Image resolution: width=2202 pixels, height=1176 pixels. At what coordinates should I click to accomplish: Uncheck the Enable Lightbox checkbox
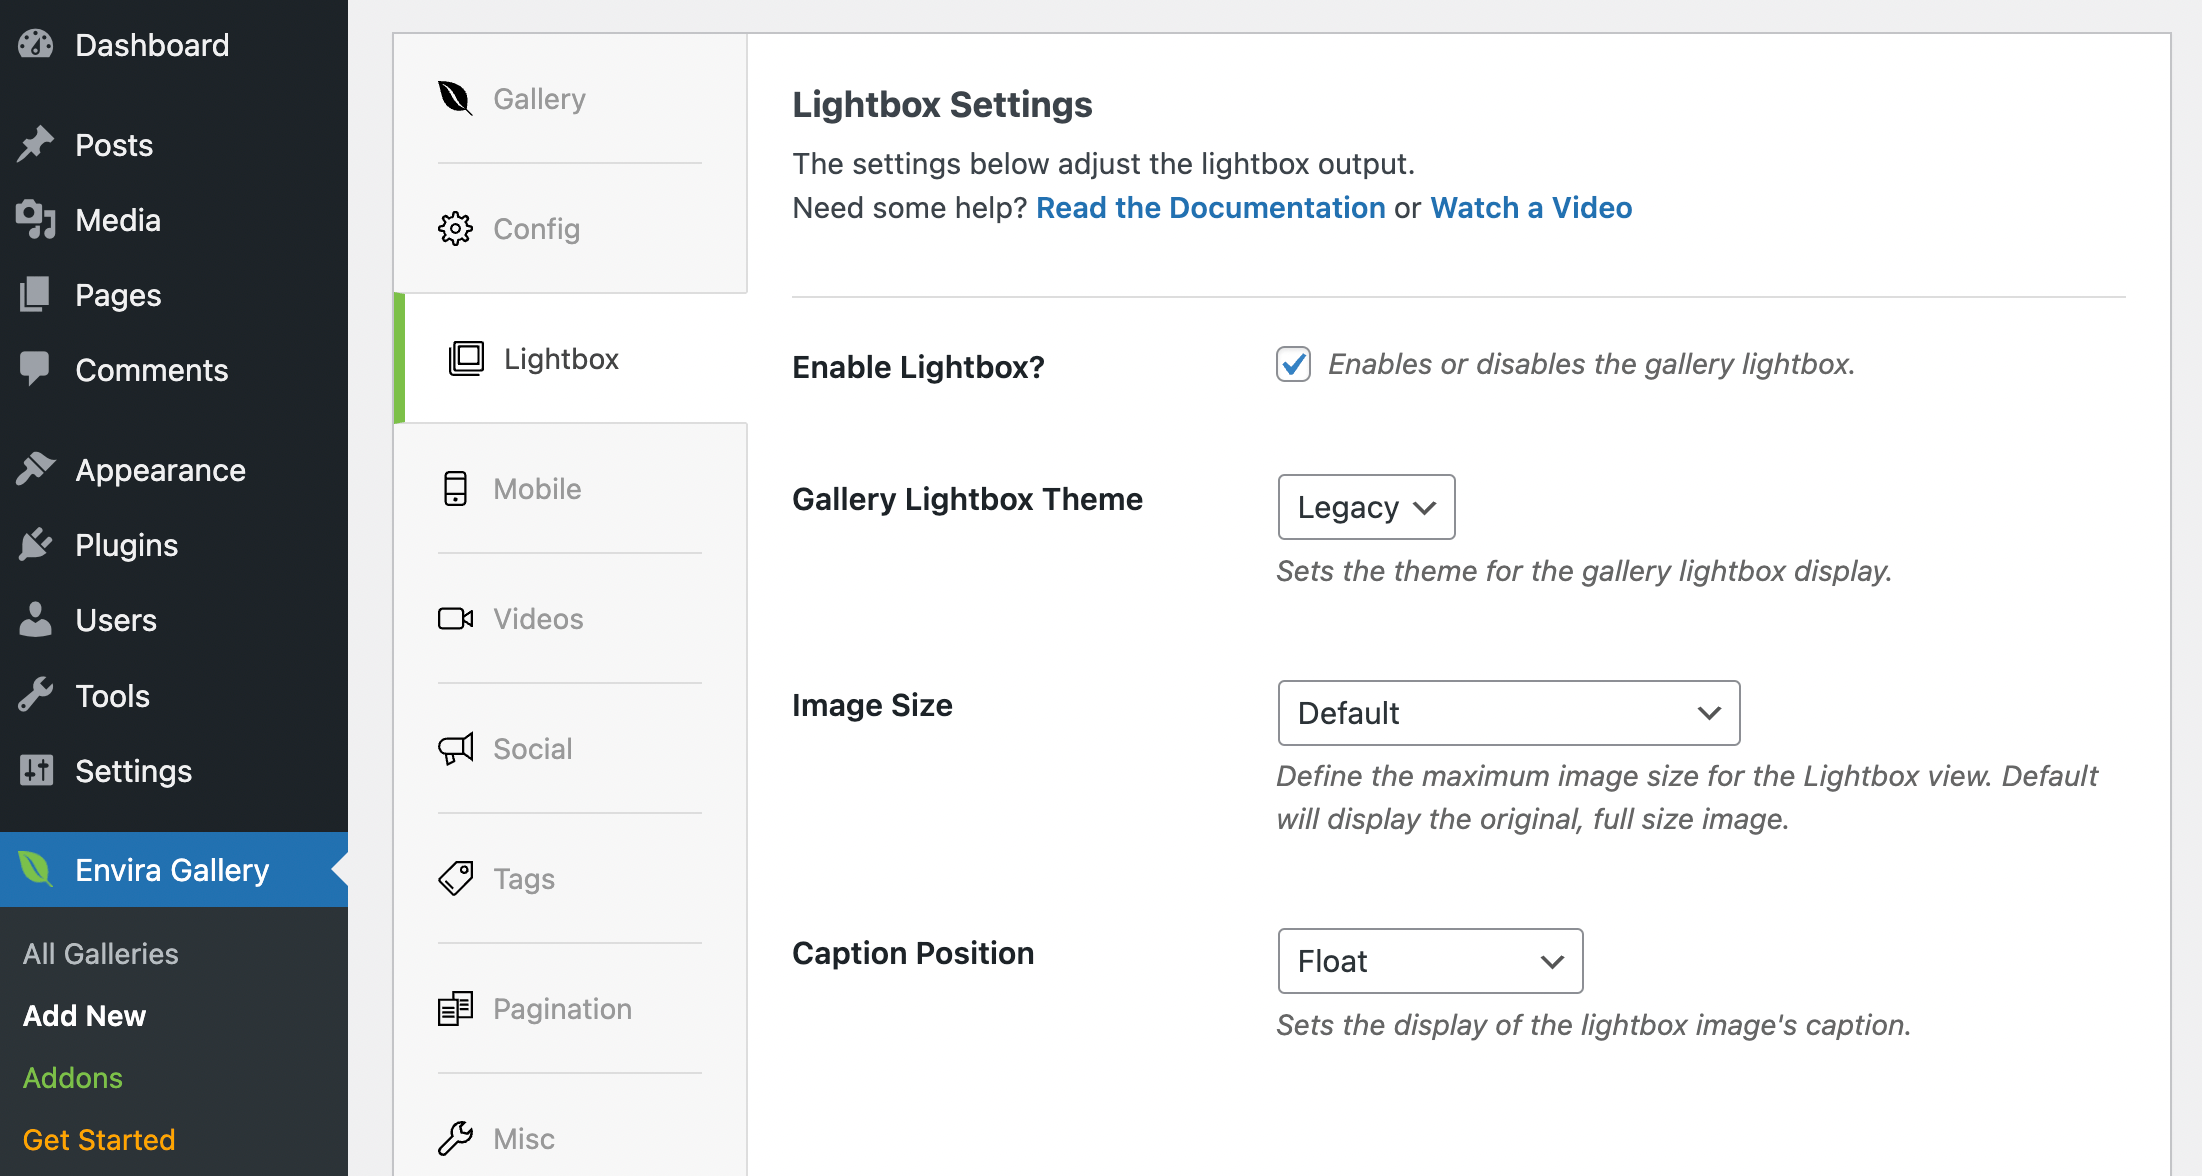(x=1292, y=364)
